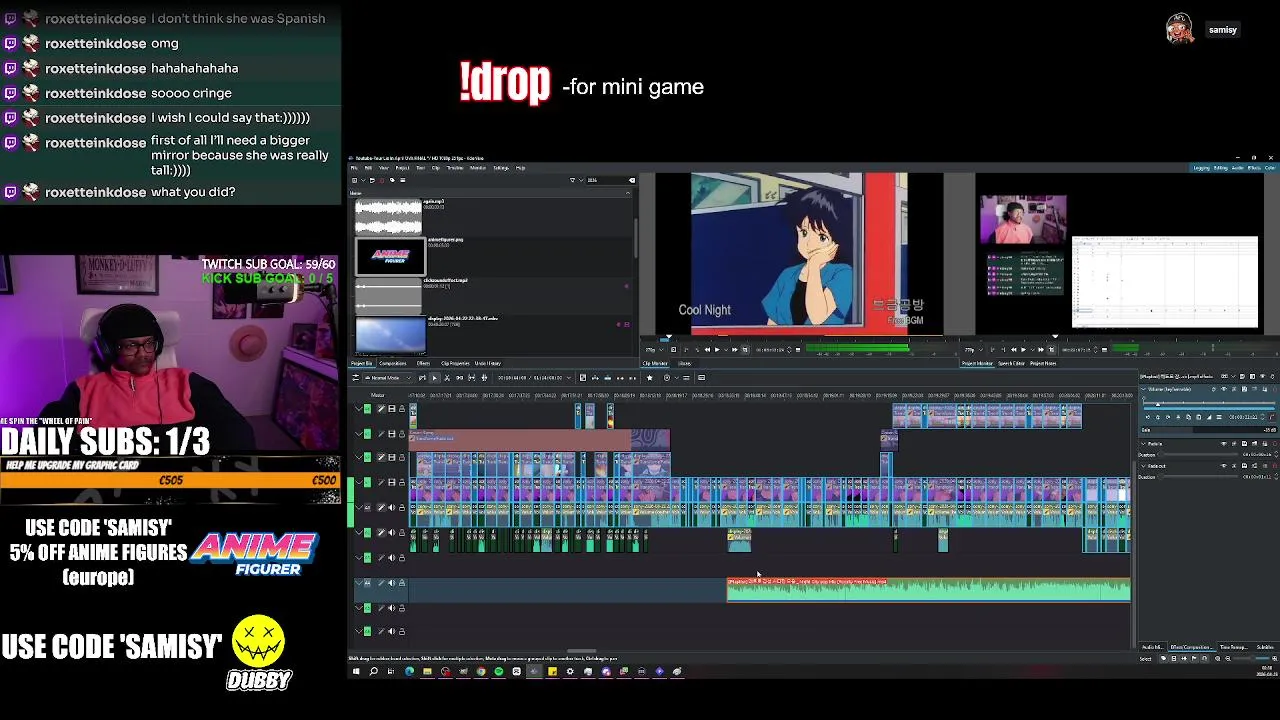
Task: Set the in point in Clip Monitor
Action: (686, 350)
